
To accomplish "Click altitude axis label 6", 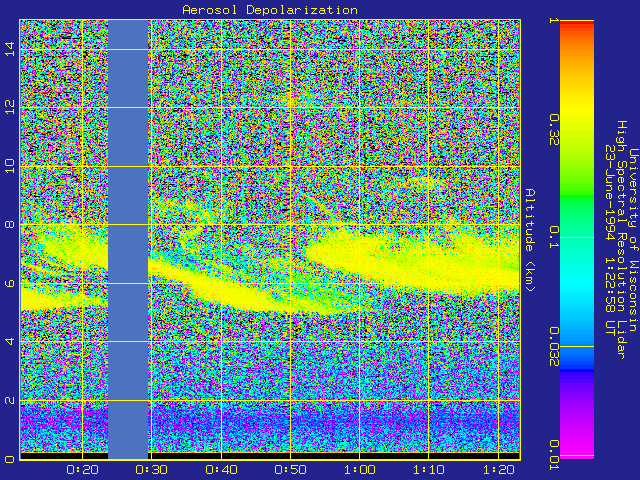I will (x=10, y=283).
